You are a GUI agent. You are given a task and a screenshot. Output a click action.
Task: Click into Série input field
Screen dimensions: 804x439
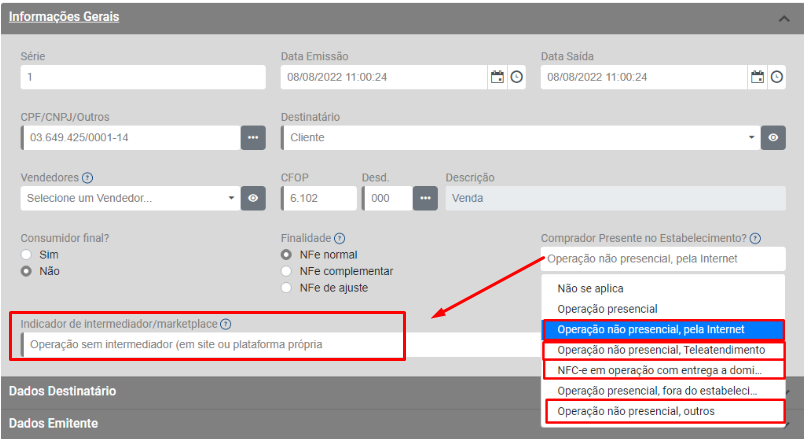pyautogui.click(x=143, y=77)
